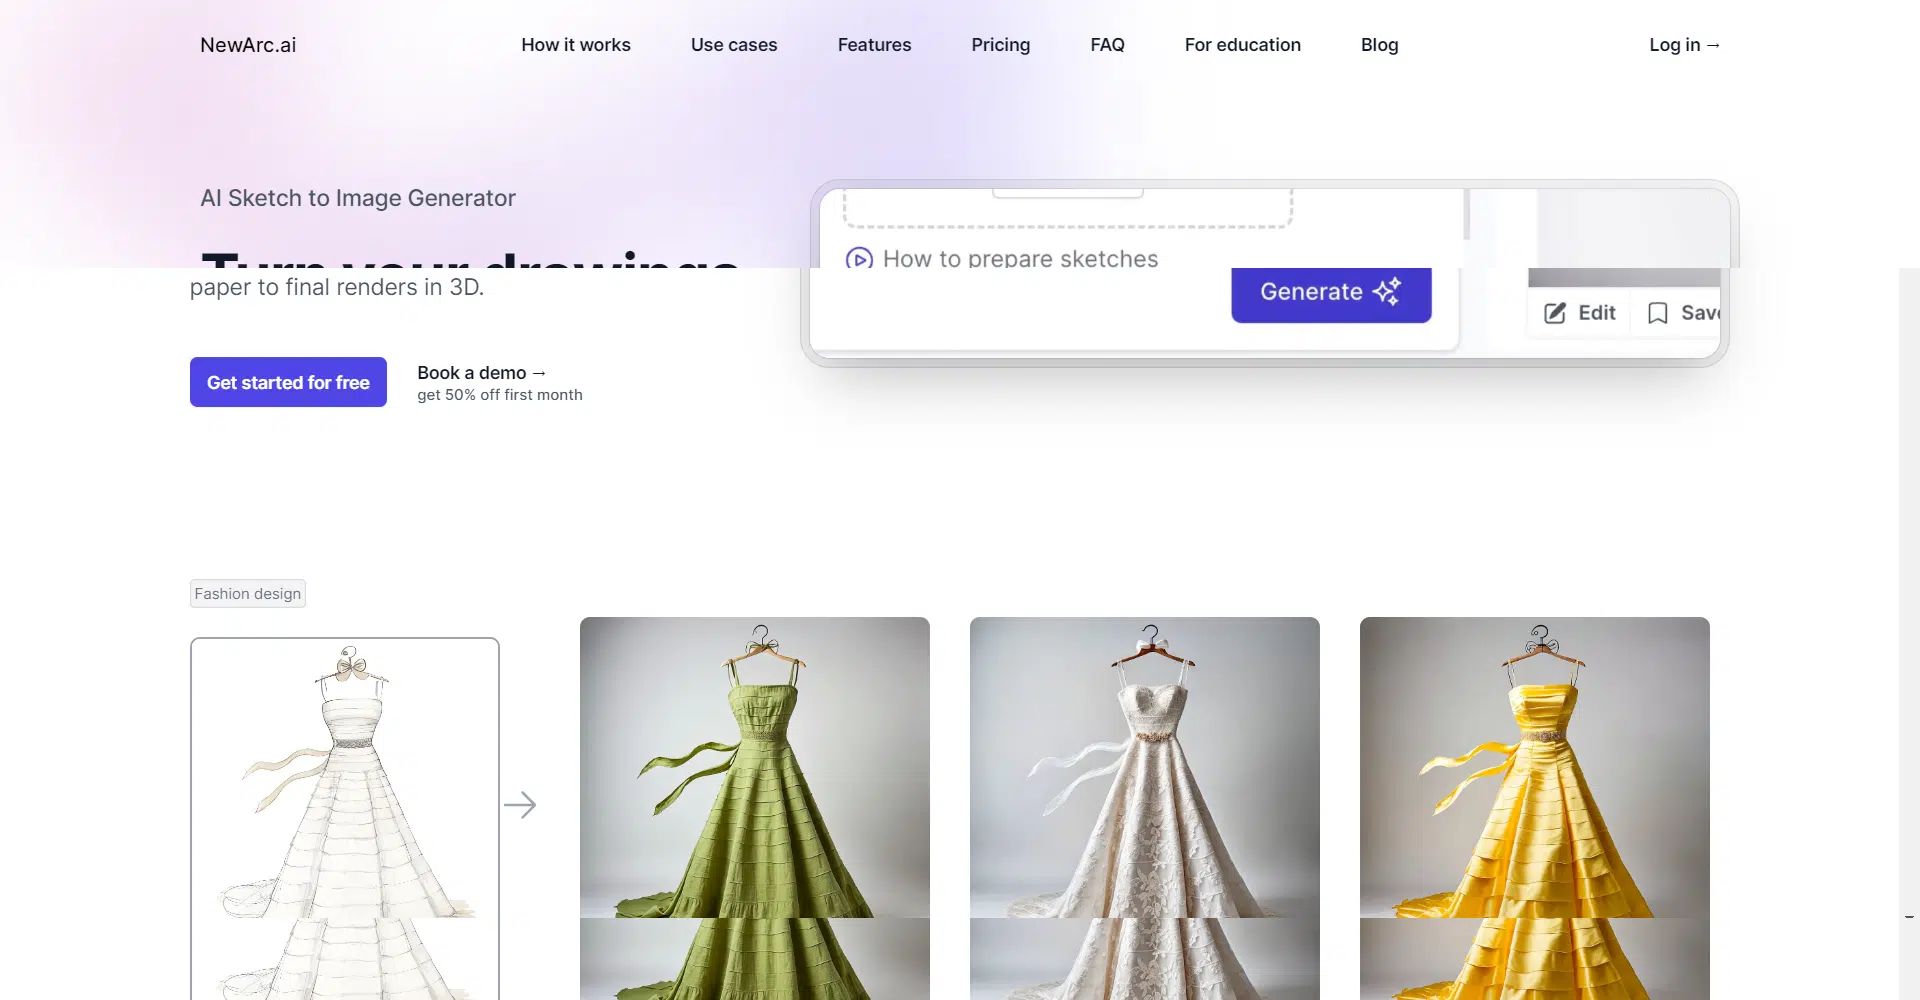This screenshot has width=1920, height=1000.
Task: Go to the Use cases section
Action: [733, 45]
